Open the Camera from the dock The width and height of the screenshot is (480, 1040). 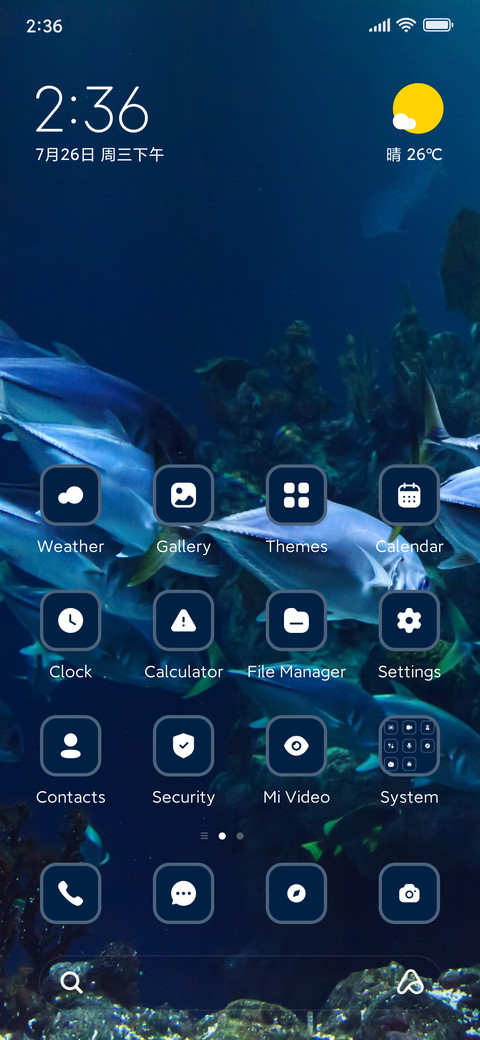point(409,893)
